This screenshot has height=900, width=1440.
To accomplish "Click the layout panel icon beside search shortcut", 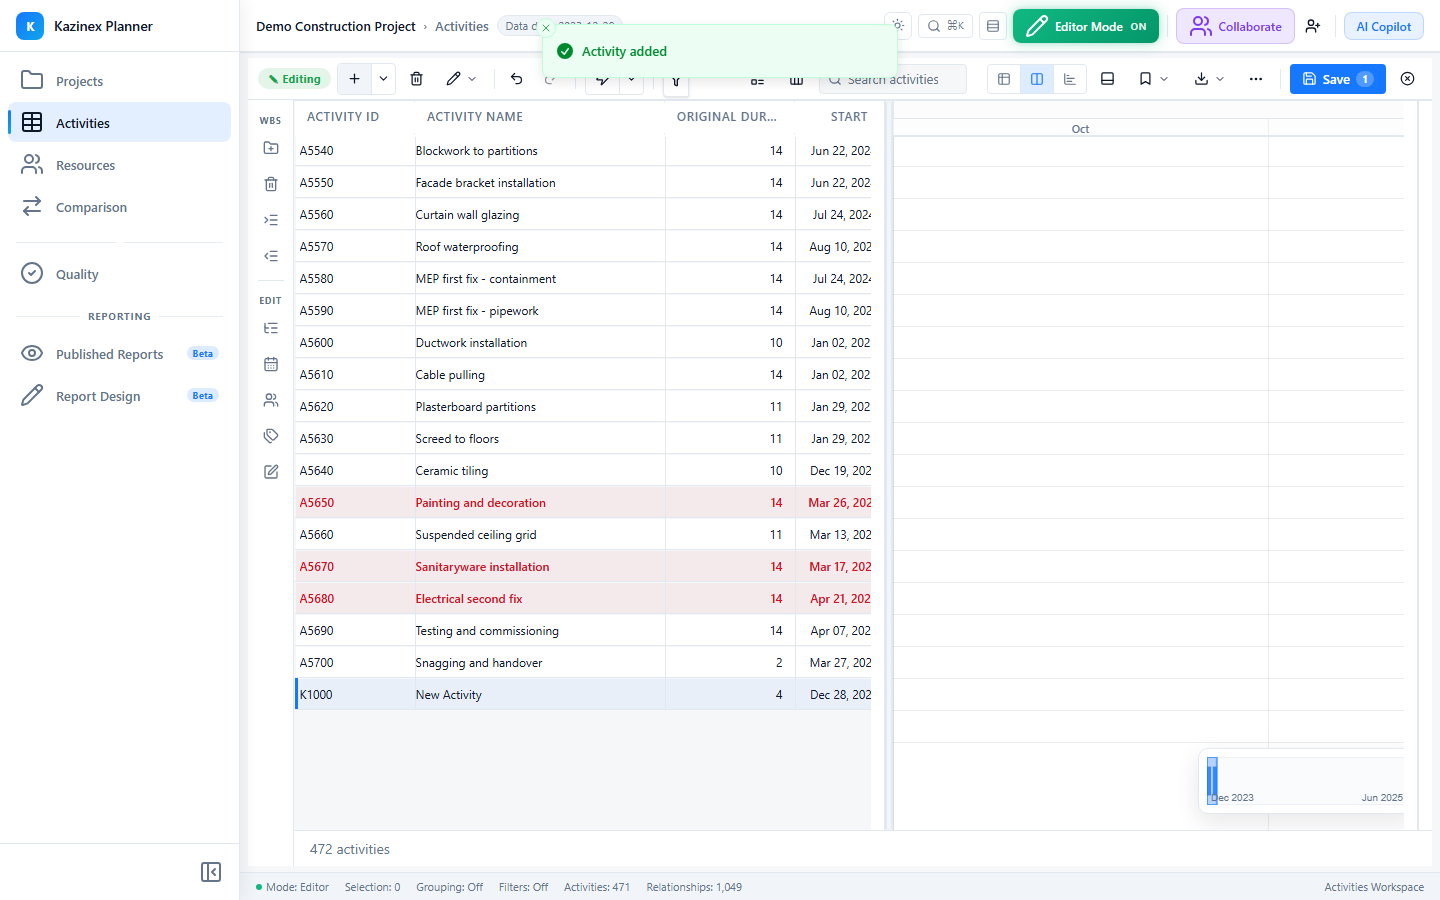I will point(993,26).
